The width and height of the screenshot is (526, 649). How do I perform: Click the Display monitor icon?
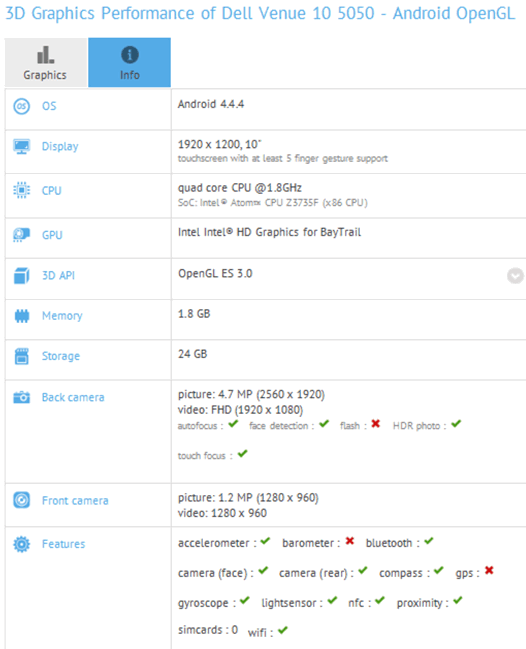pyautogui.click(x=22, y=147)
